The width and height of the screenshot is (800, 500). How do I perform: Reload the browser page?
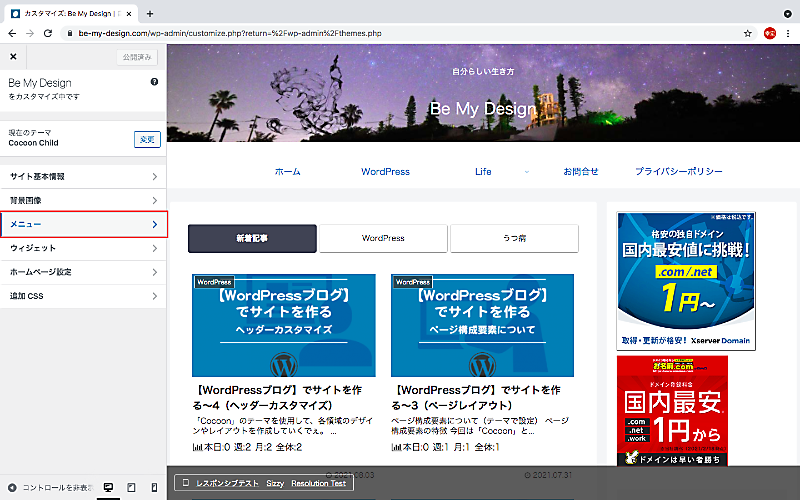[49, 33]
